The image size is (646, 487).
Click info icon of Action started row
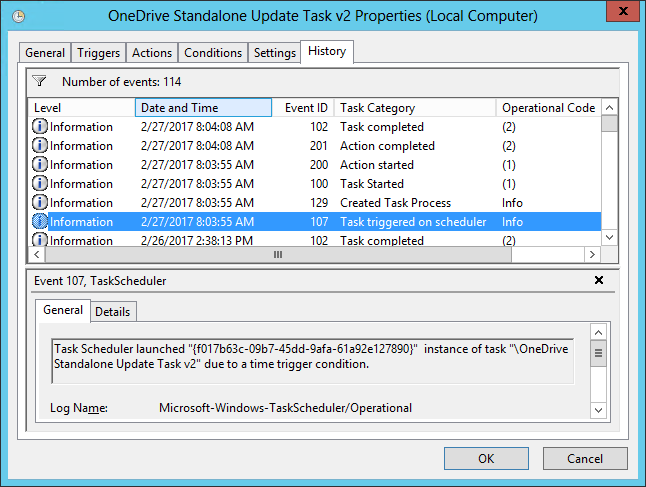[x=40, y=164]
